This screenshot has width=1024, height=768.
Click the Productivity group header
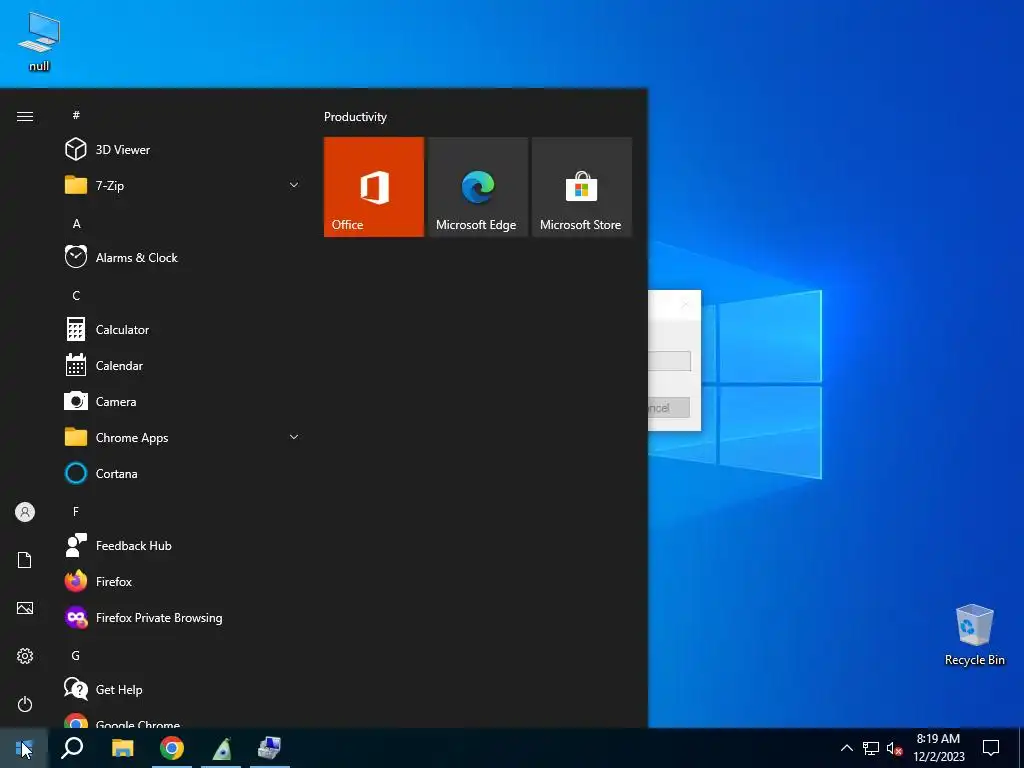pyautogui.click(x=355, y=117)
